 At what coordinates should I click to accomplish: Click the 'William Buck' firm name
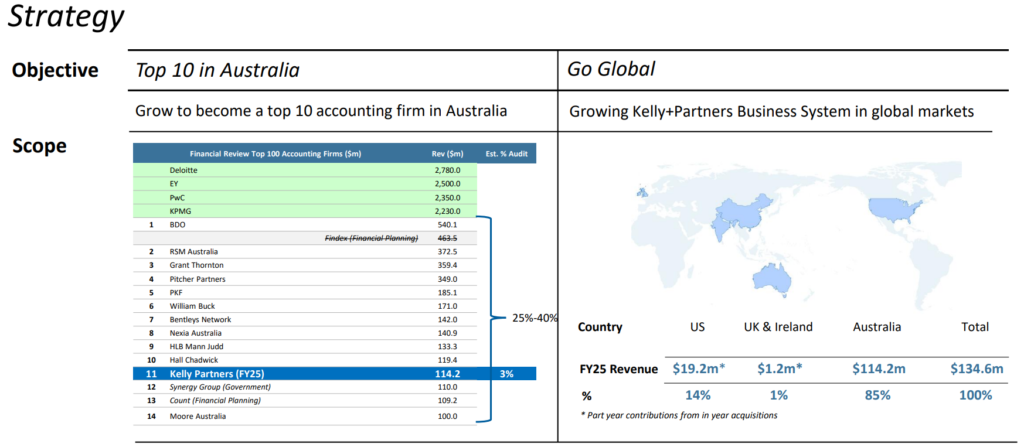tap(192, 306)
